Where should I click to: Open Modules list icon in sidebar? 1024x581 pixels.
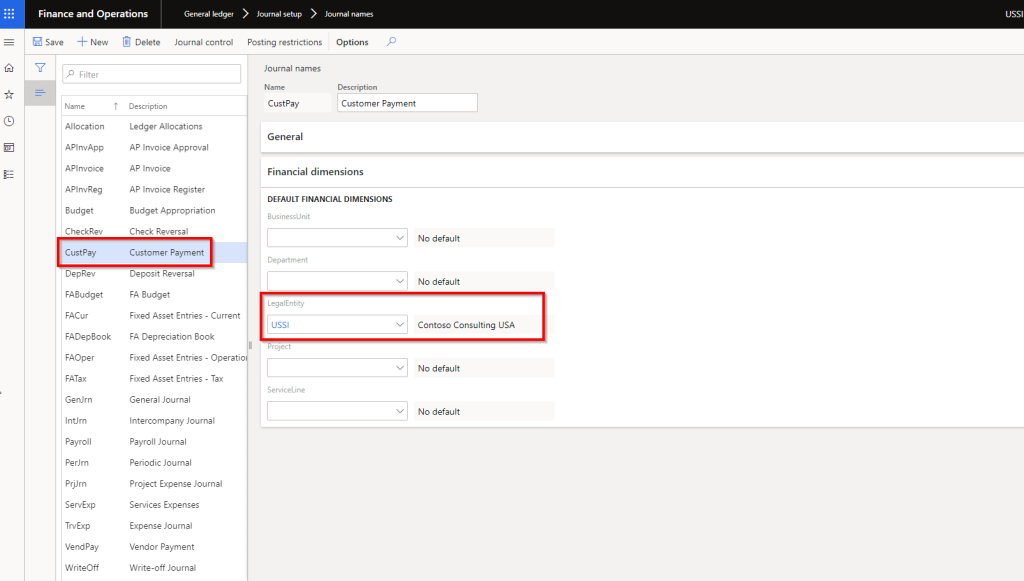[x=9, y=174]
